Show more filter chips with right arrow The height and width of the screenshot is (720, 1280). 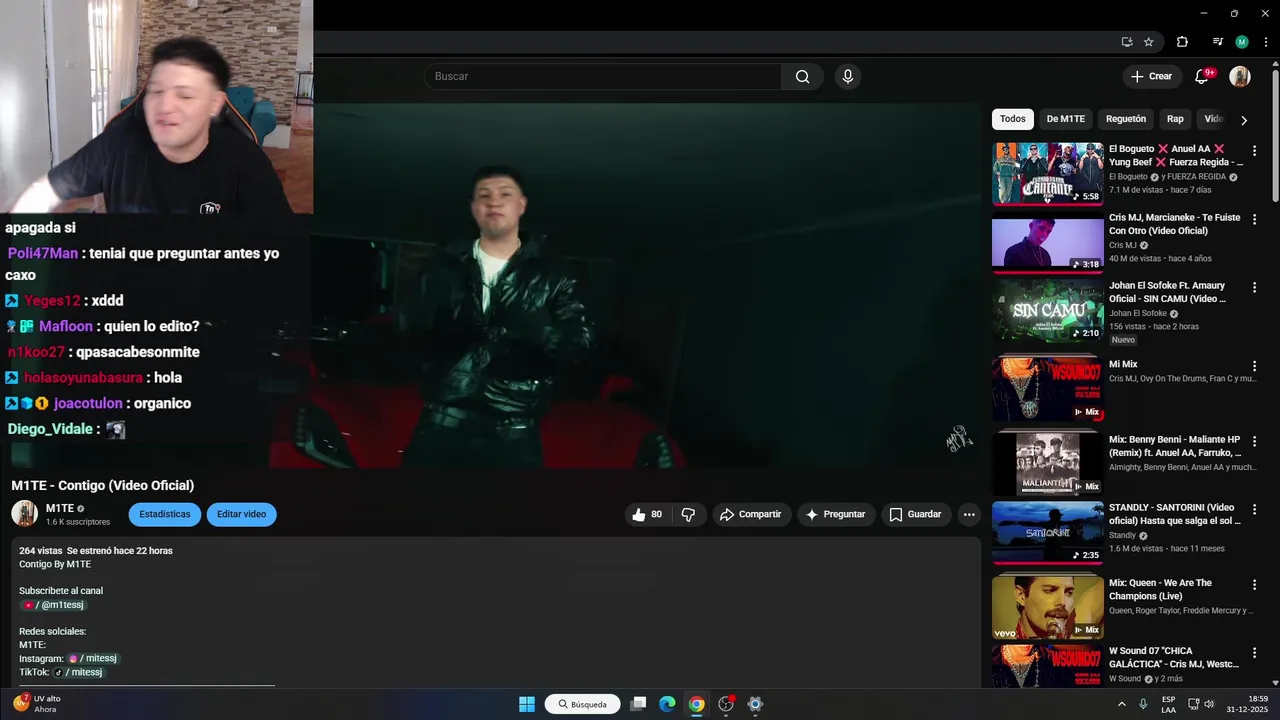[1243, 120]
